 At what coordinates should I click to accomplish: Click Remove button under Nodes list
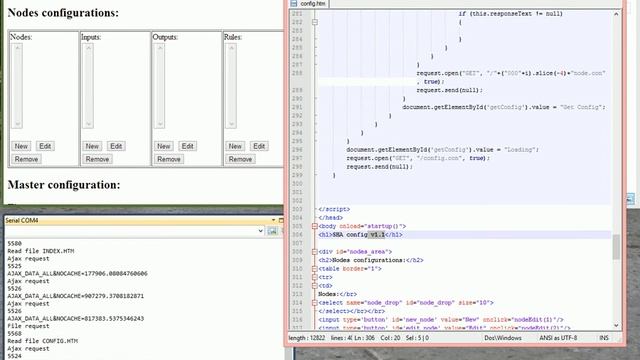pos(27,159)
